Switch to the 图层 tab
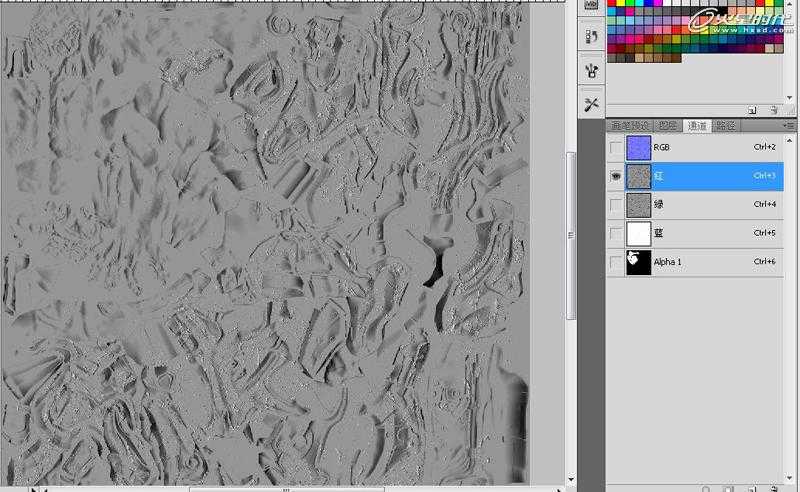 (x=668, y=125)
